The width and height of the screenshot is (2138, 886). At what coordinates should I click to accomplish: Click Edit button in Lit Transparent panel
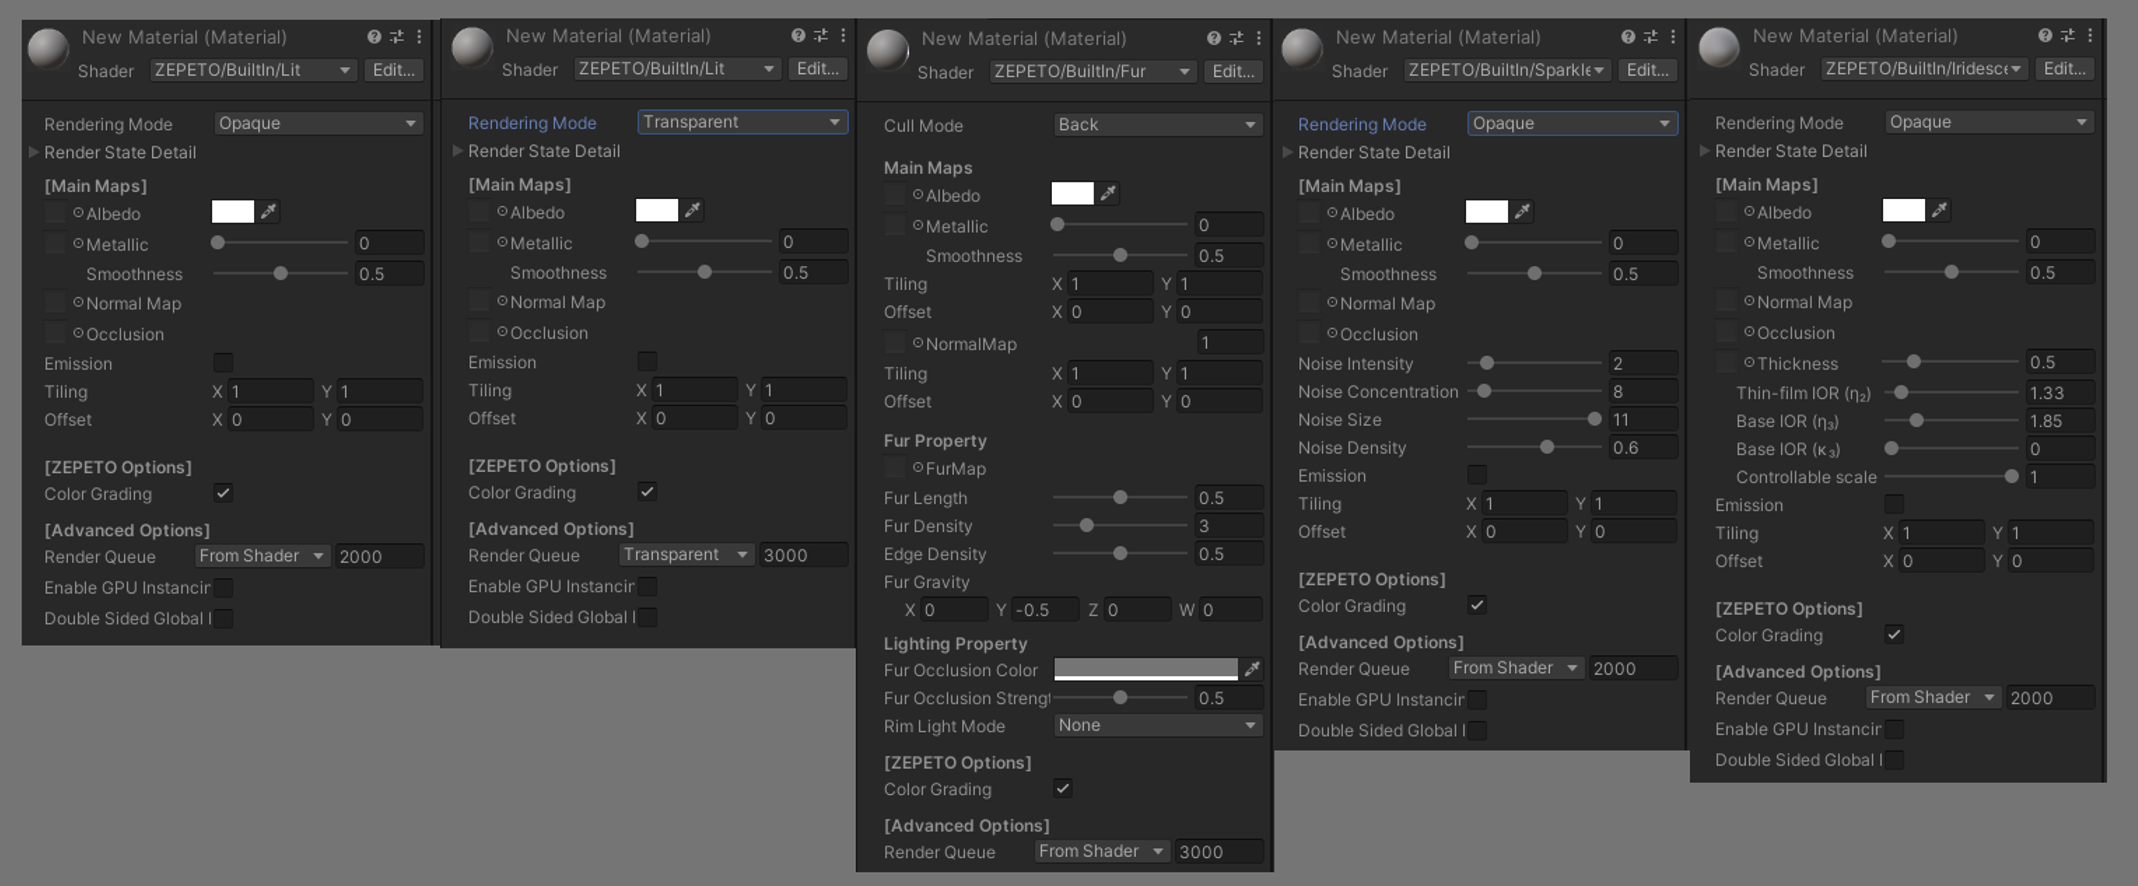[818, 68]
